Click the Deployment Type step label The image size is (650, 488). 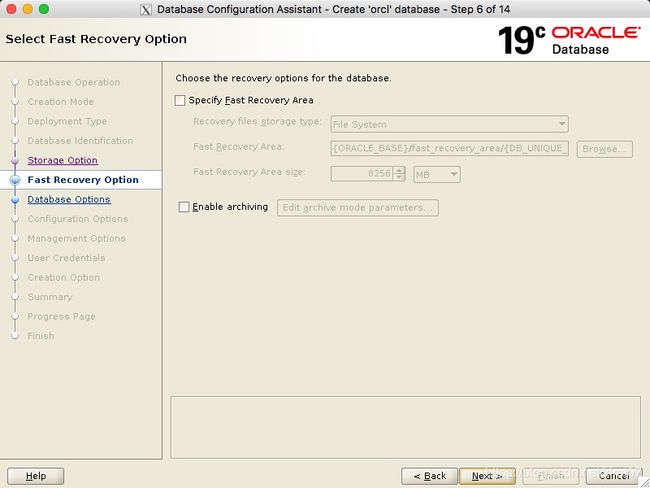pos(67,121)
